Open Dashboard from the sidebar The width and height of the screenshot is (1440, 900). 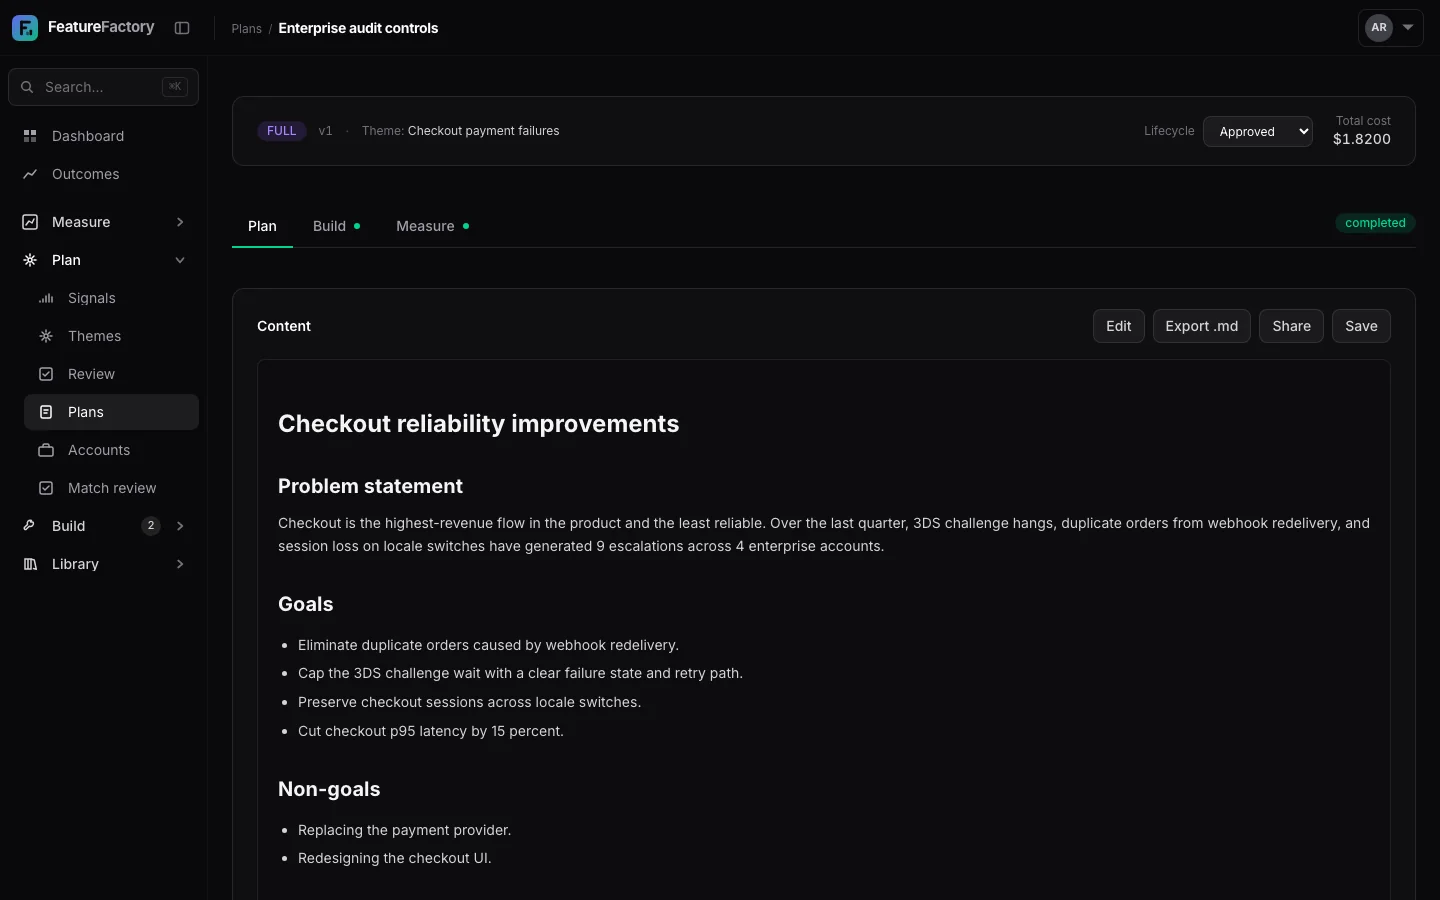(x=104, y=136)
